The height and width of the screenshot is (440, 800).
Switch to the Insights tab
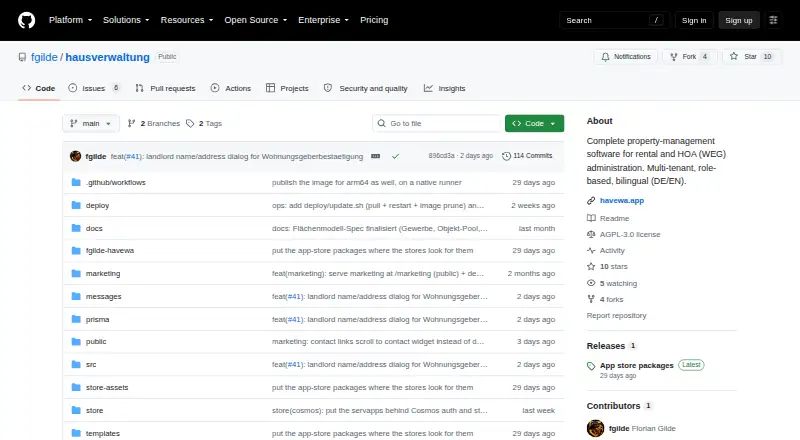click(444, 88)
